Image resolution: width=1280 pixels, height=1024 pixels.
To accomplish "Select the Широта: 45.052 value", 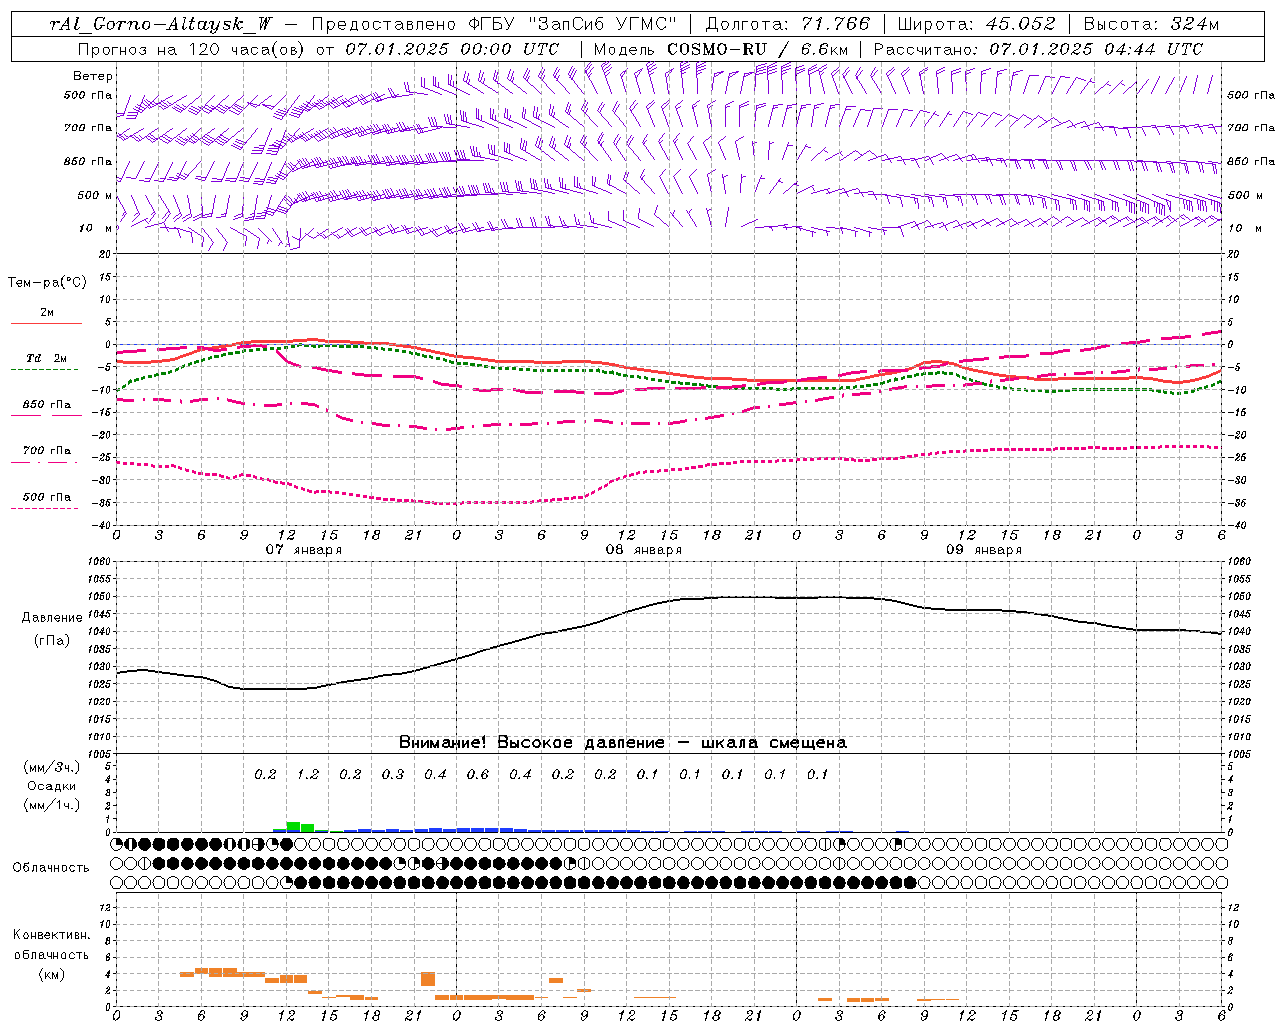I will click(977, 24).
